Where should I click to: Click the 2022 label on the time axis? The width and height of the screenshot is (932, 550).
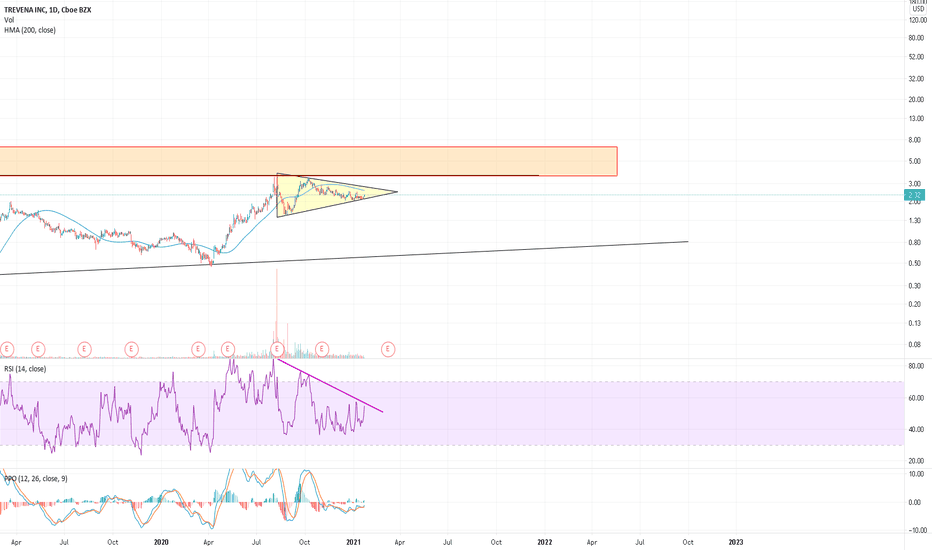(544, 542)
